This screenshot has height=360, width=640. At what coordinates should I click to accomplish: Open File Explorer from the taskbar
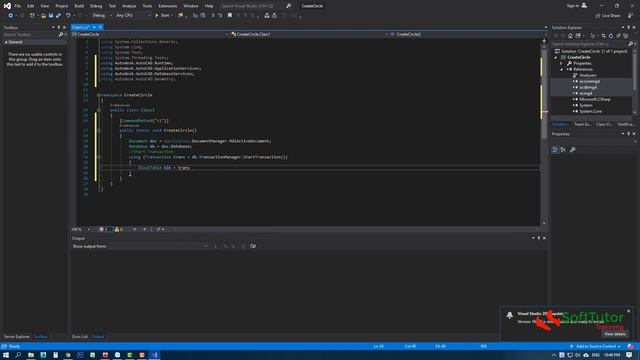(x=31, y=355)
